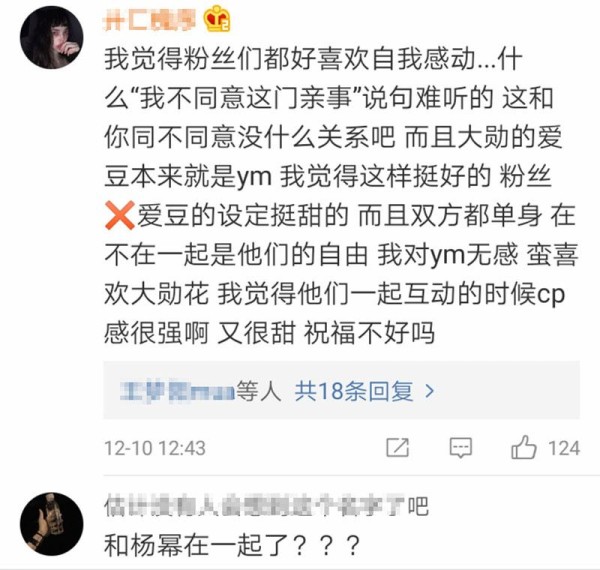Click the 等人 text in the reply box

tap(259, 391)
